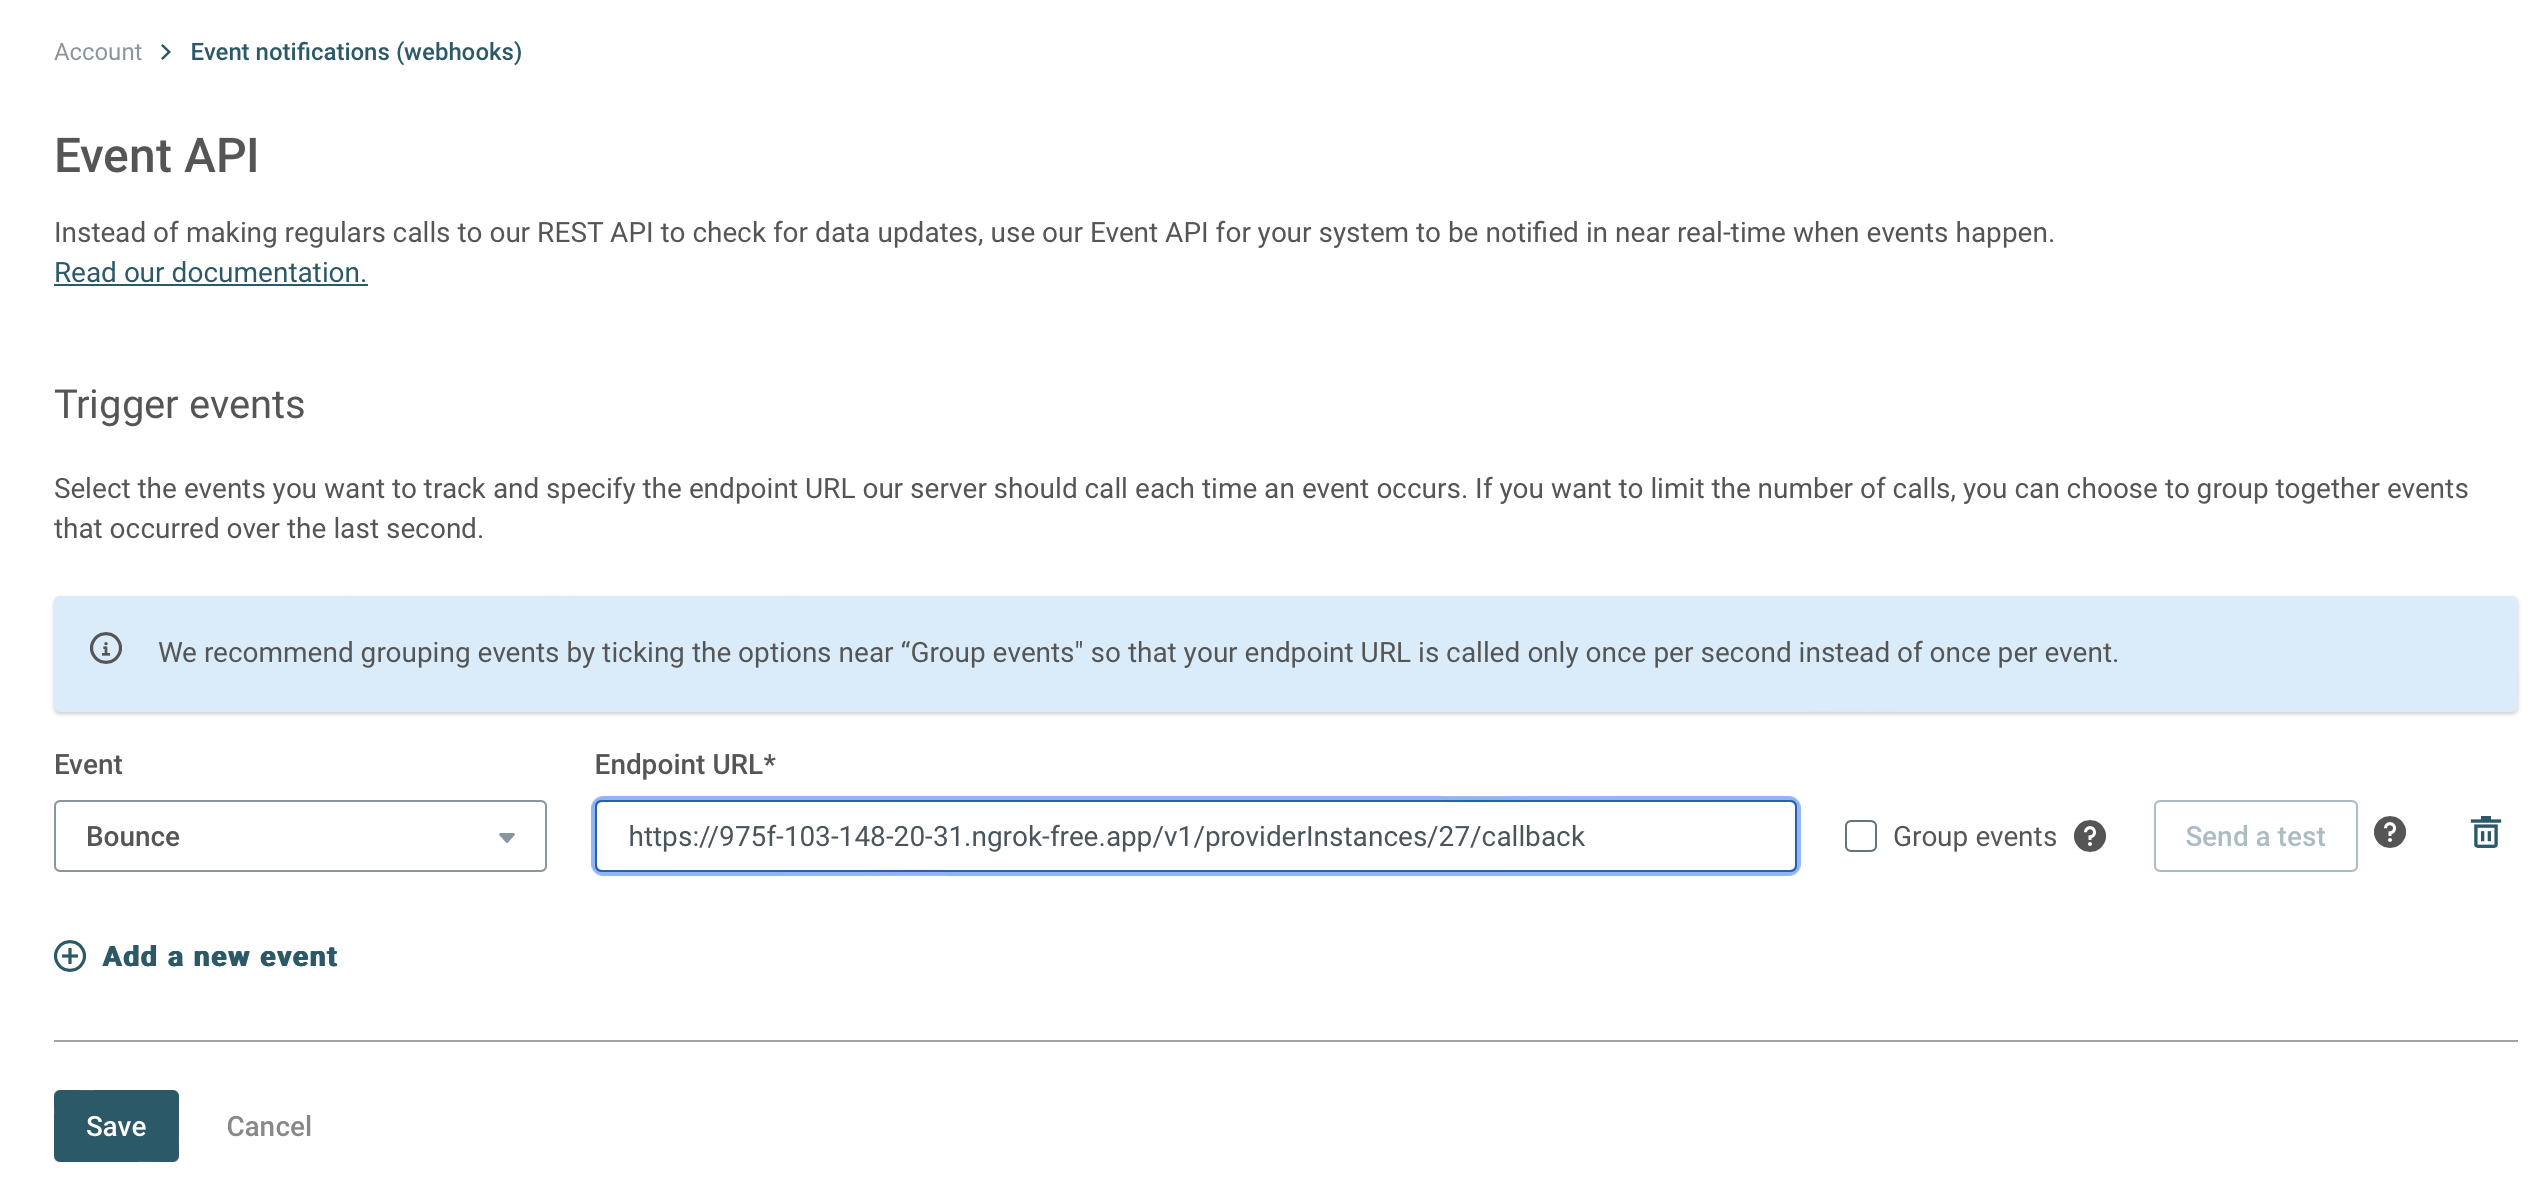Save the webhook configuration
The height and width of the screenshot is (1202, 2544).
[116, 1126]
